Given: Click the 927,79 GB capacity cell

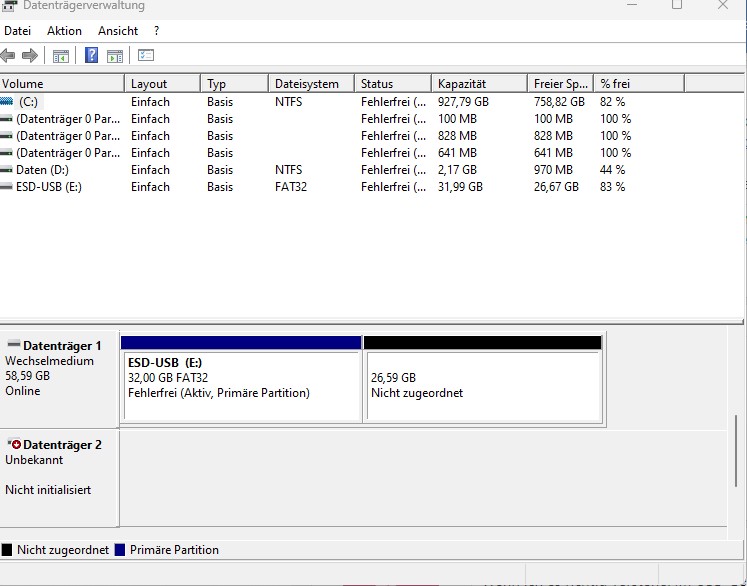Looking at the screenshot, I should 463,102.
